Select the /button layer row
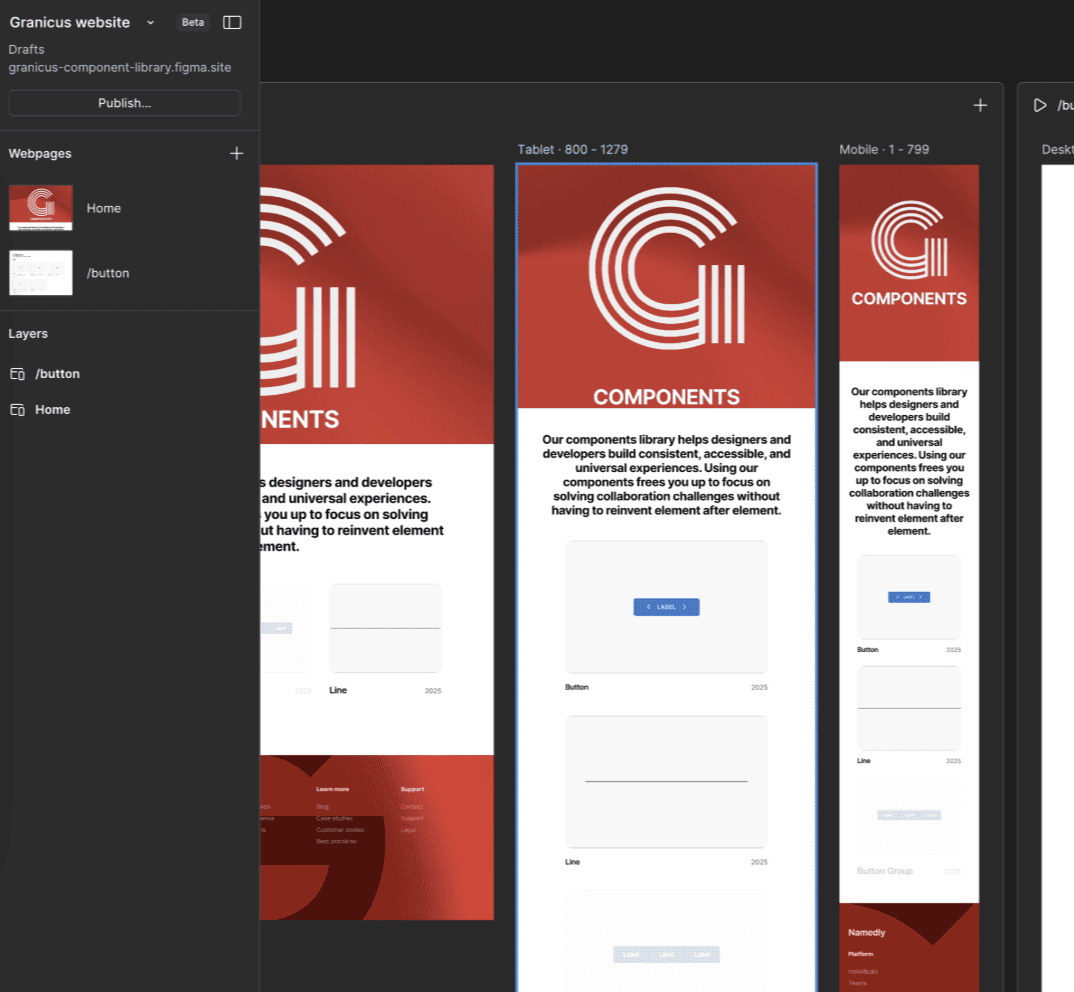The height and width of the screenshot is (992, 1074). pos(129,373)
